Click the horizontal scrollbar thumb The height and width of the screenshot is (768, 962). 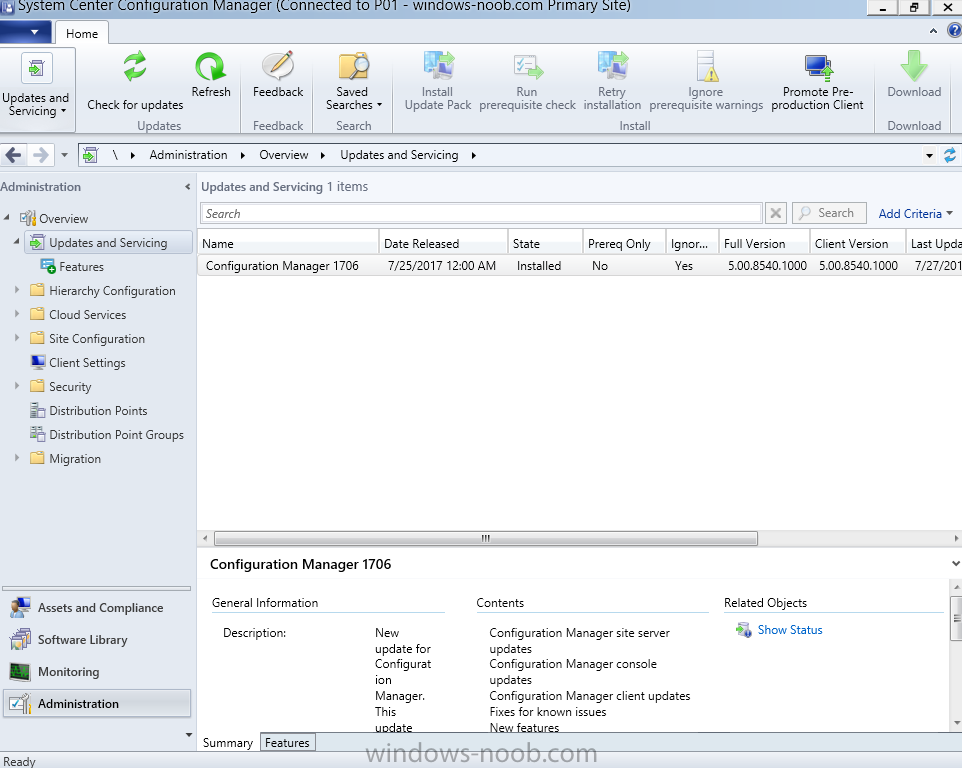pyautogui.click(x=486, y=539)
